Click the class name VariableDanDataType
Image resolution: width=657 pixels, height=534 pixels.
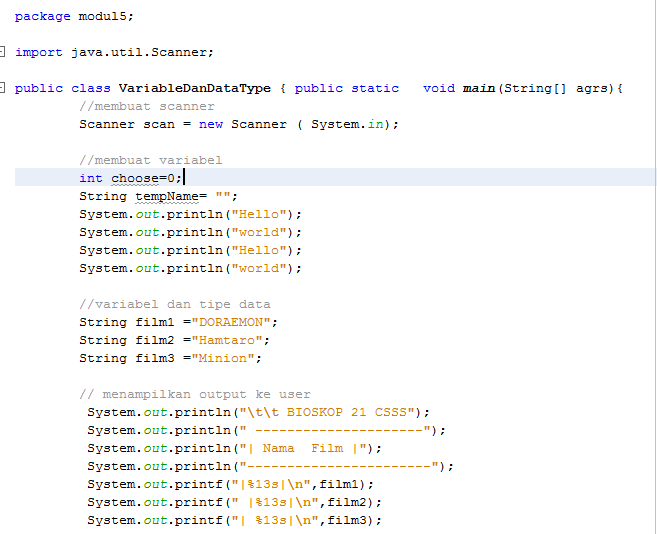coord(194,88)
